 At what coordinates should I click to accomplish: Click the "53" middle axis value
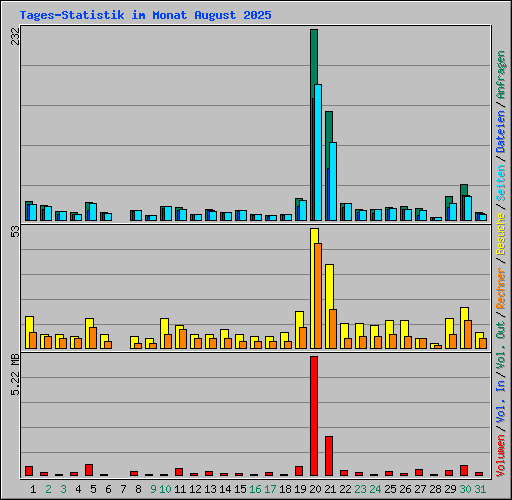(15, 231)
